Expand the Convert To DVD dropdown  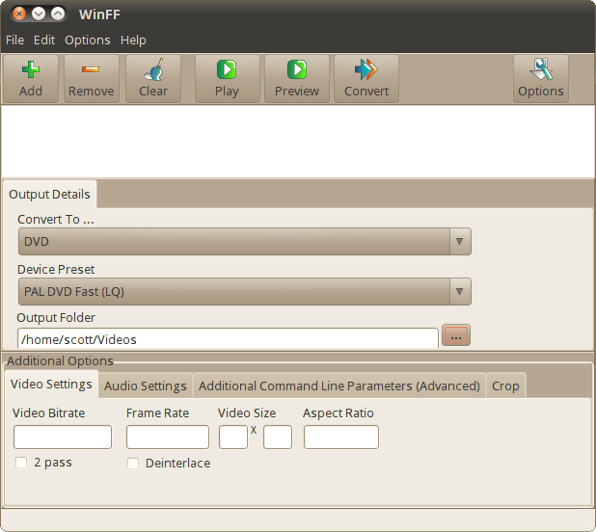click(245, 241)
